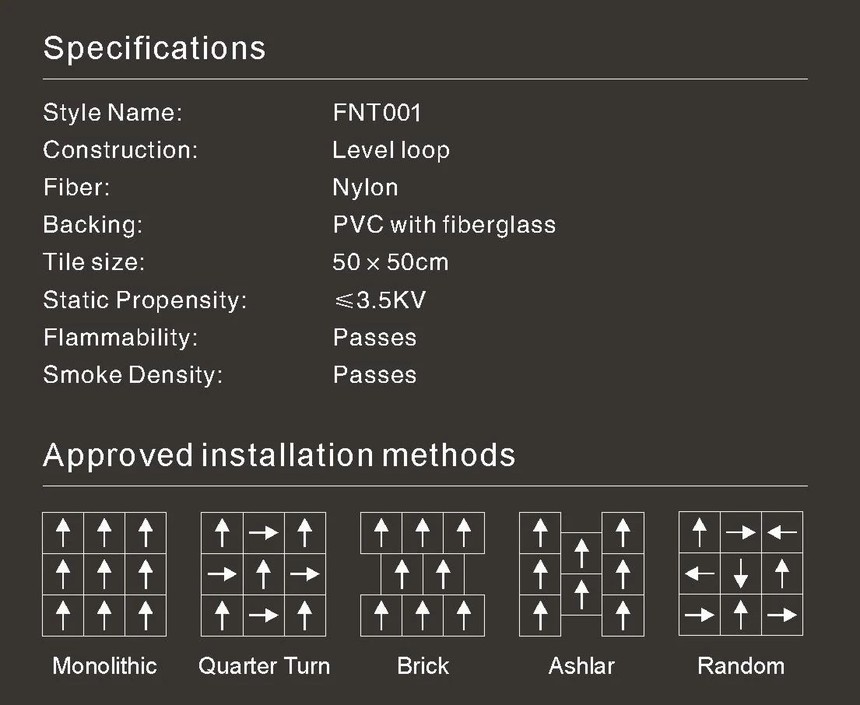Click the Ashlar installation pattern diagram
This screenshot has height=705, width=860.
(x=581, y=574)
